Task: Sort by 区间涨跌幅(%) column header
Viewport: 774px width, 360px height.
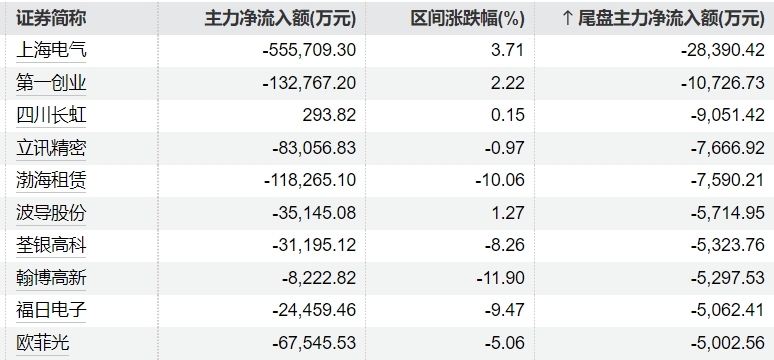Action: [467, 19]
